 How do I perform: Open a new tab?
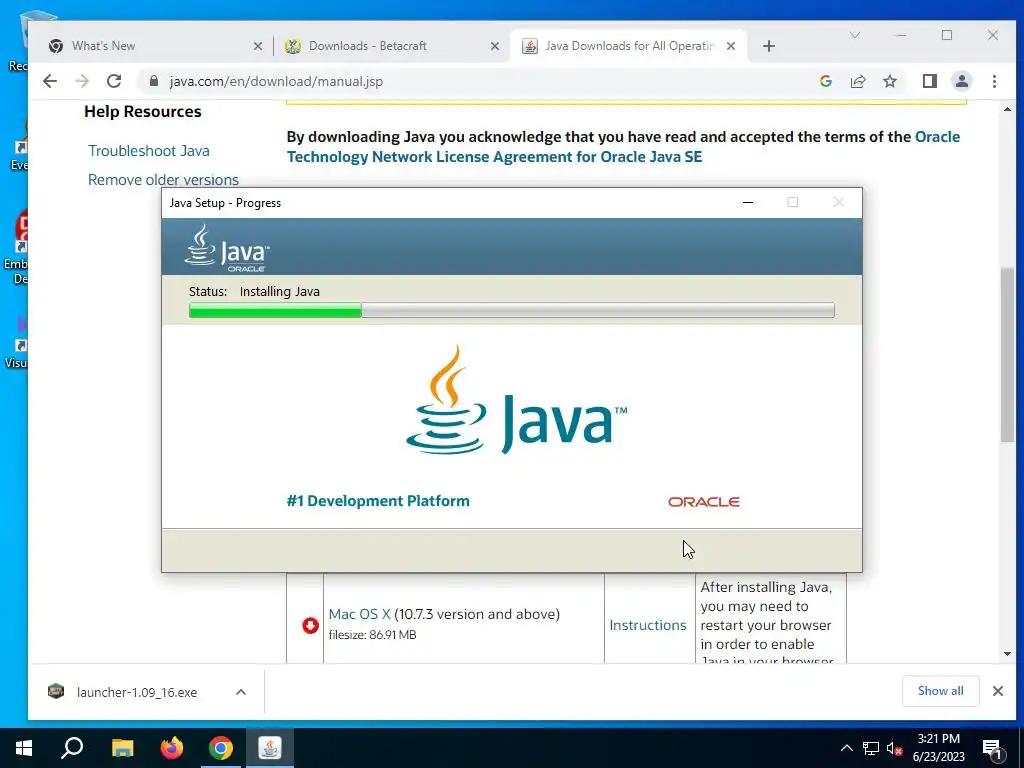769,46
